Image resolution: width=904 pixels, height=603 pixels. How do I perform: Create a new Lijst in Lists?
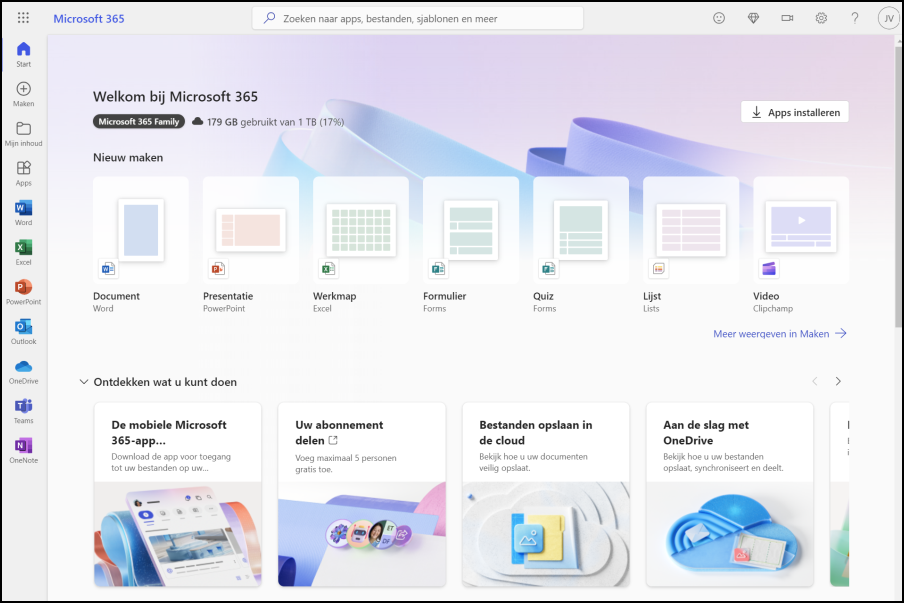tap(691, 246)
